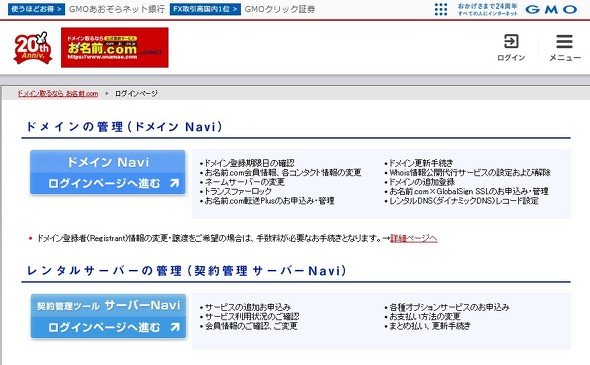Click text お支払い方法の変更
Screen dimensions: 590x365
tap(425, 316)
